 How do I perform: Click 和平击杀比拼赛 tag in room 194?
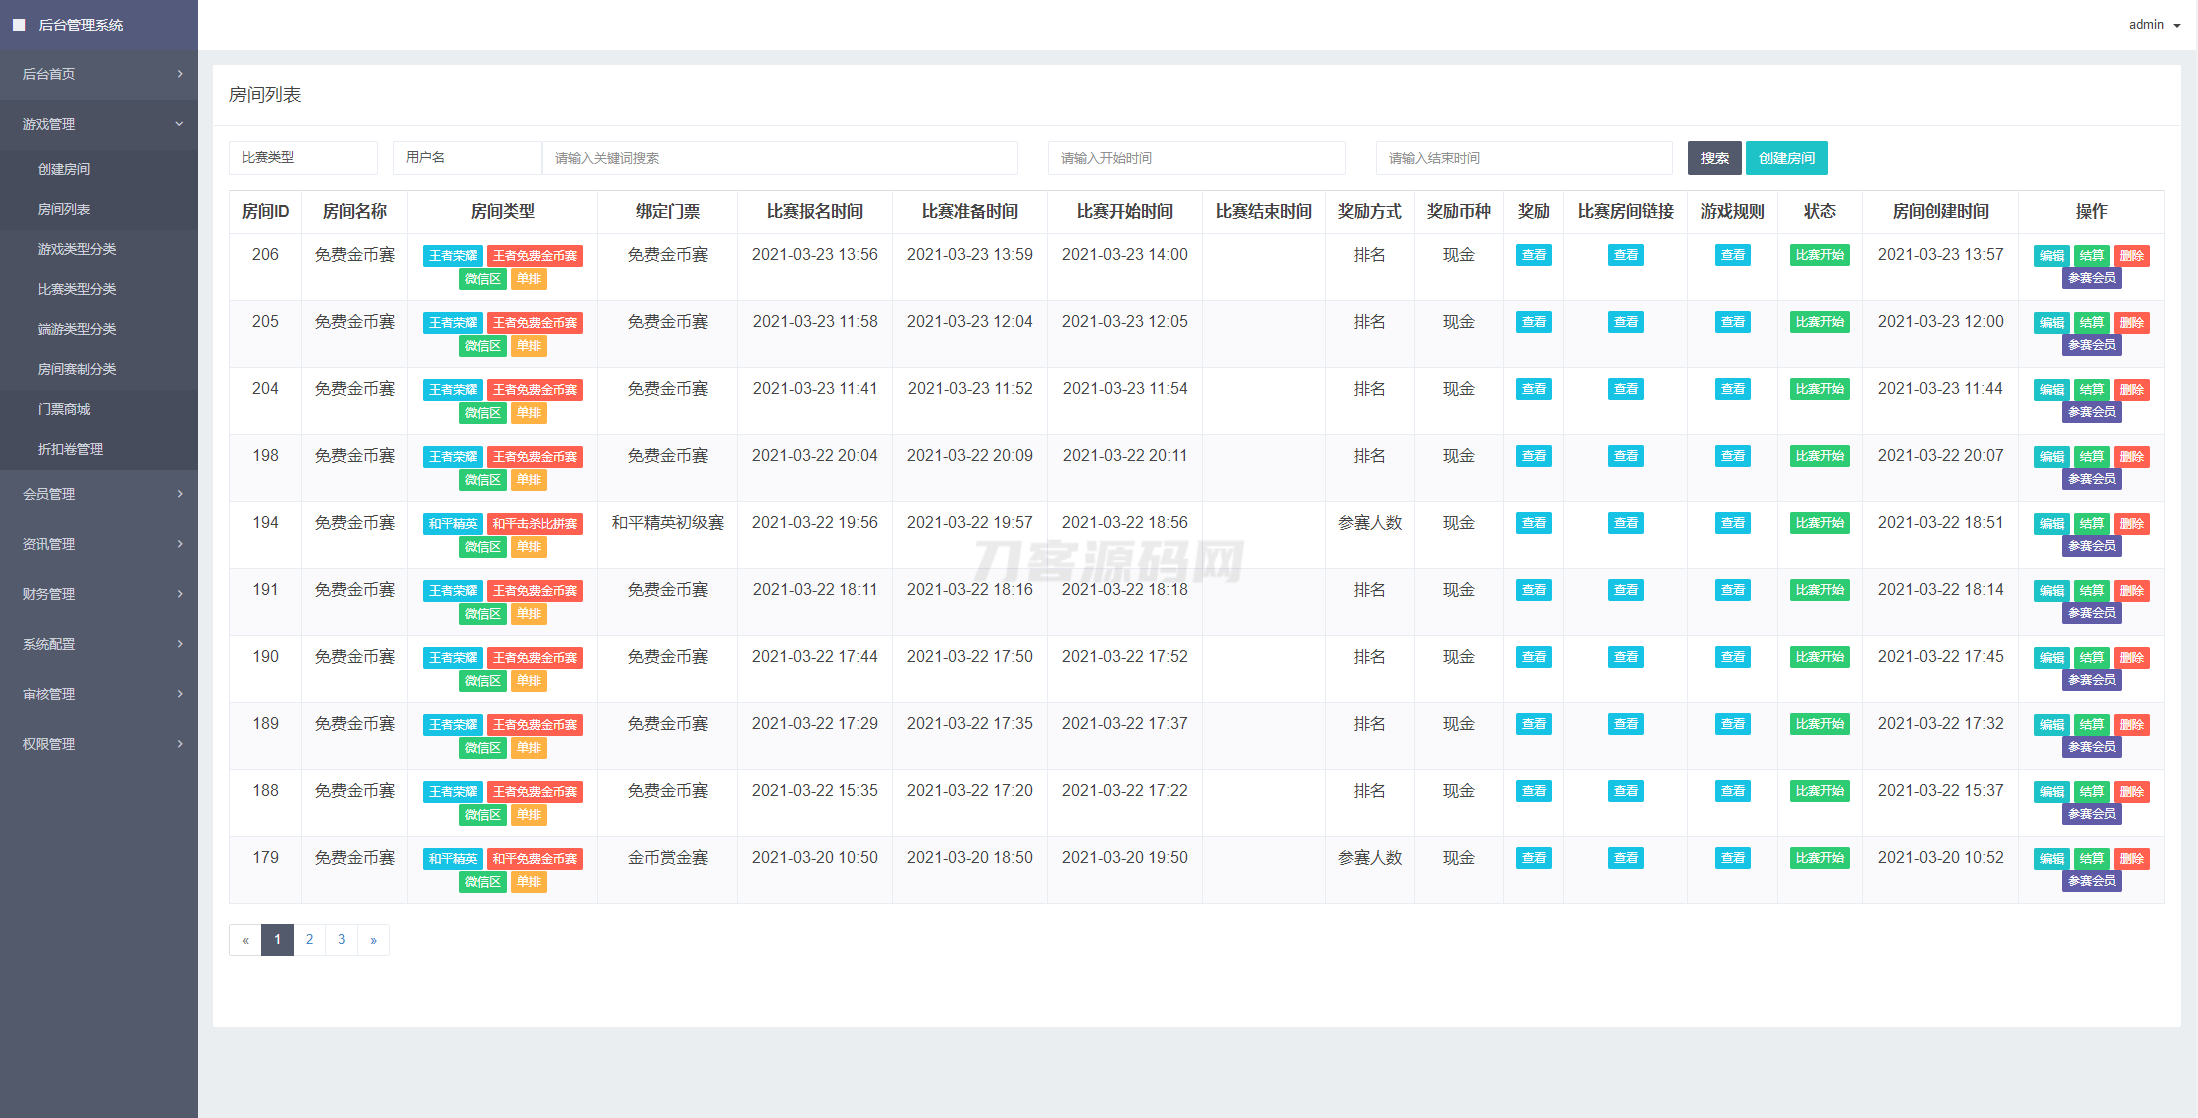click(x=535, y=524)
